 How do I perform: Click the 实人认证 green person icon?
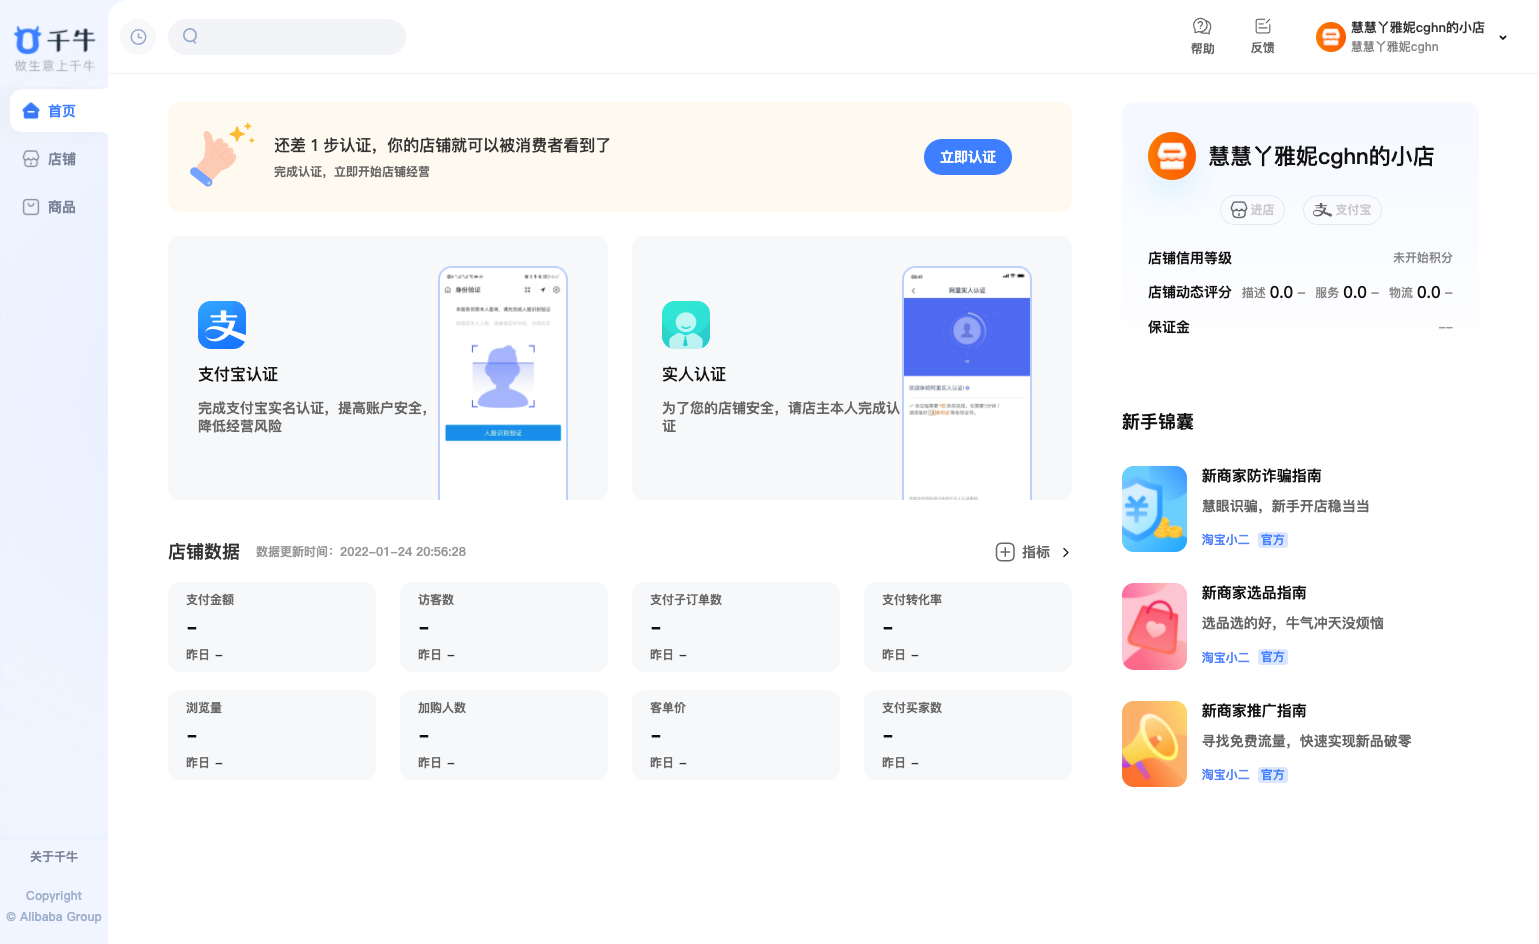point(686,325)
